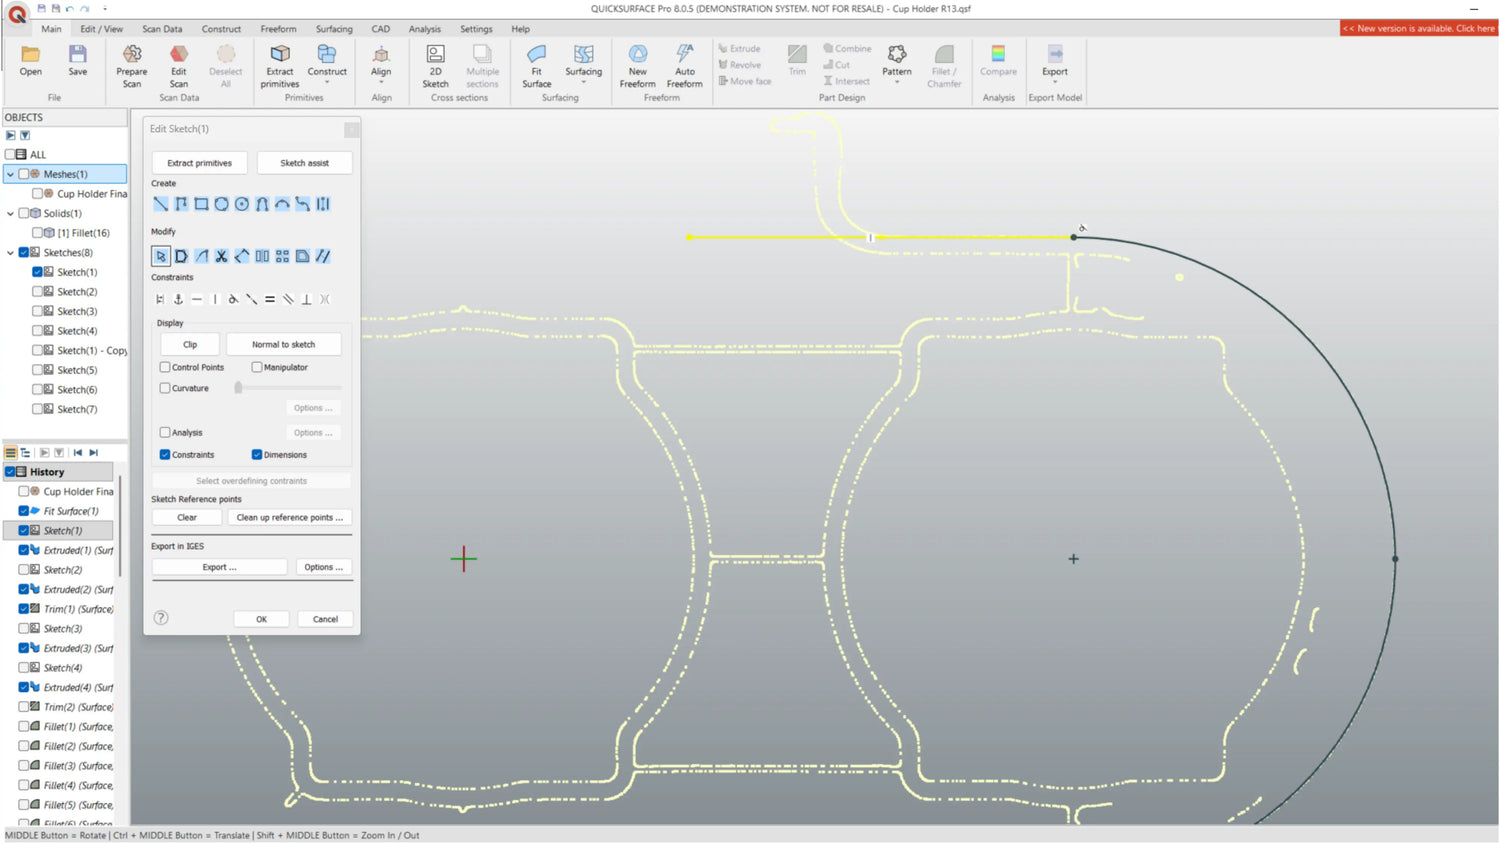Switch to the Analysis menu tab
Image resolution: width=1500 pixels, height=844 pixels.
click(x=424, y=29)
